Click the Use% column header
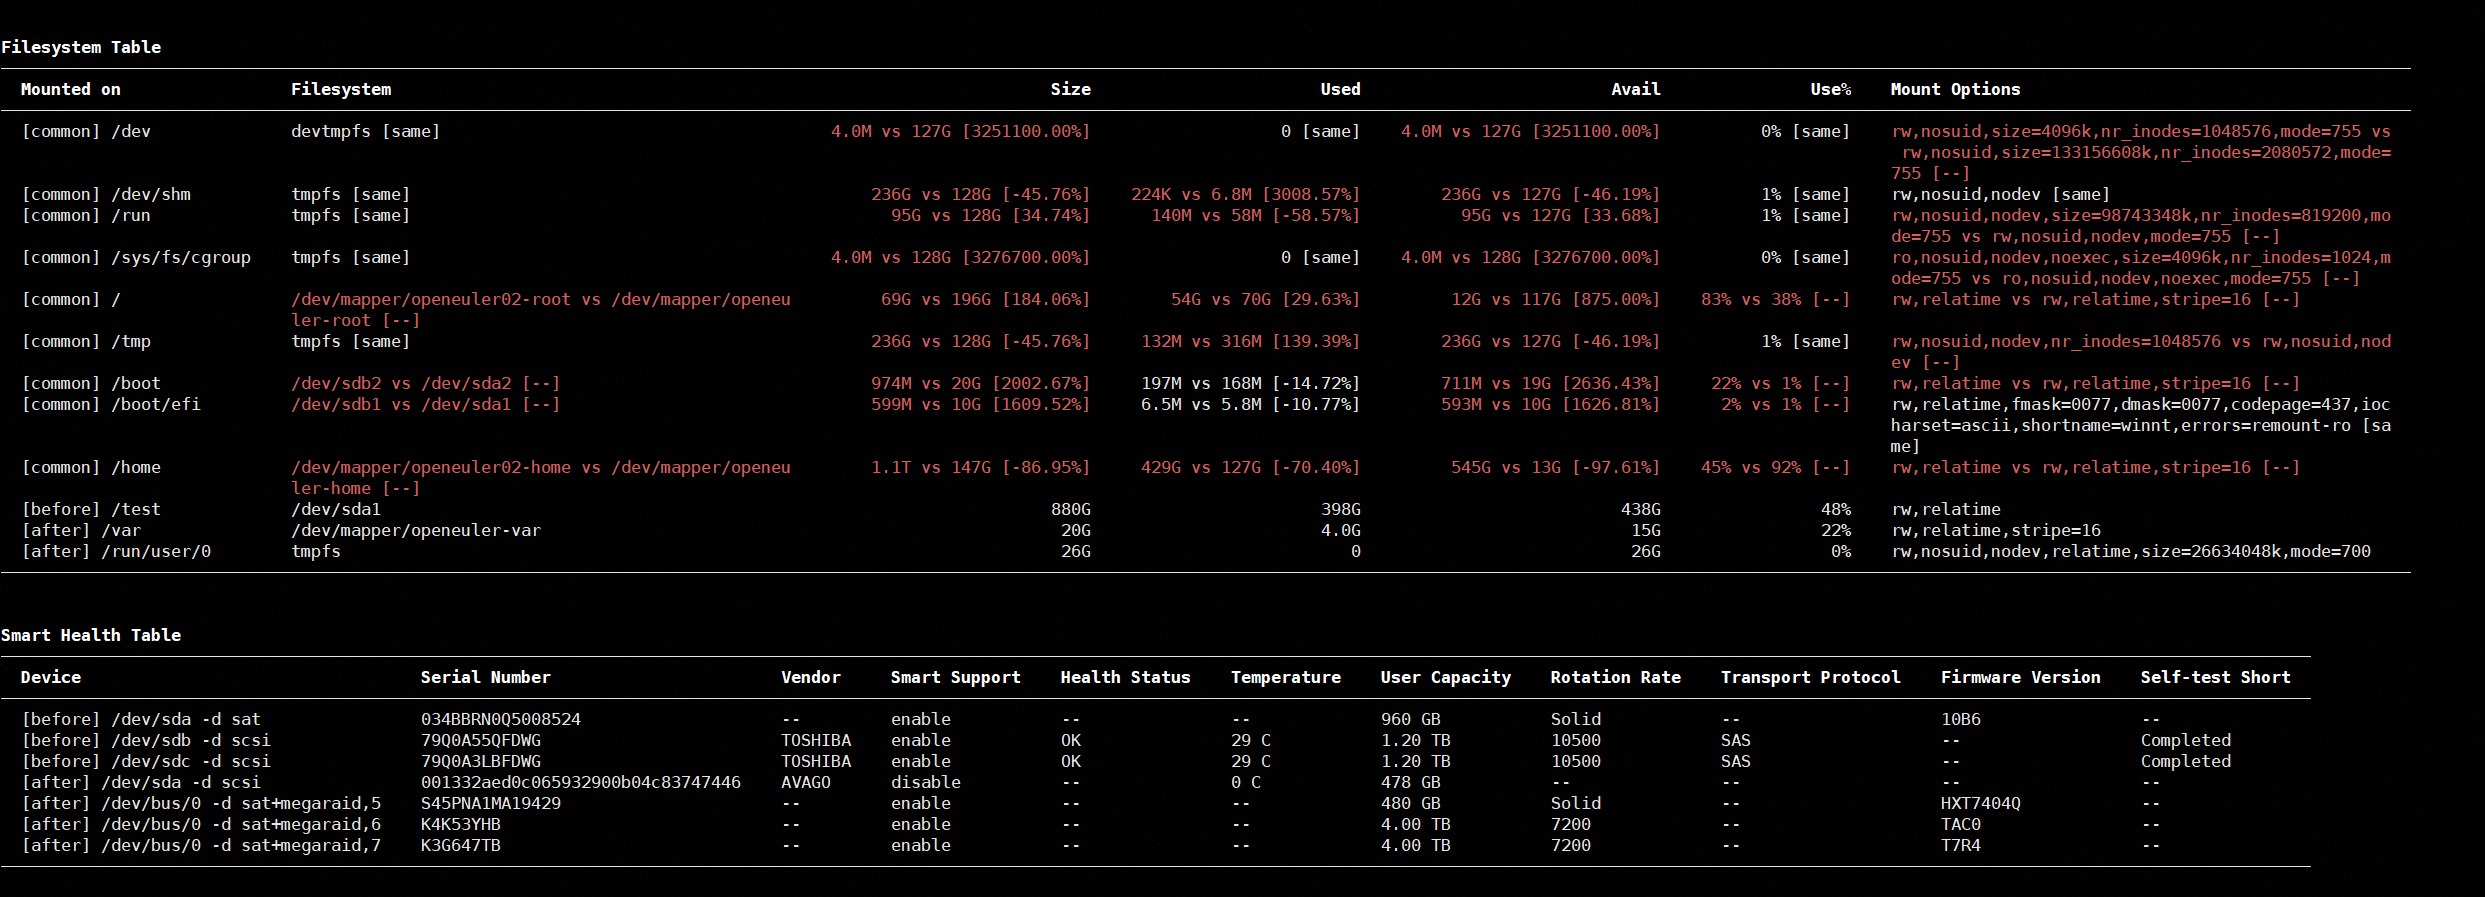The width and height of the screenshot is (2485, 897). point(1830,89)
